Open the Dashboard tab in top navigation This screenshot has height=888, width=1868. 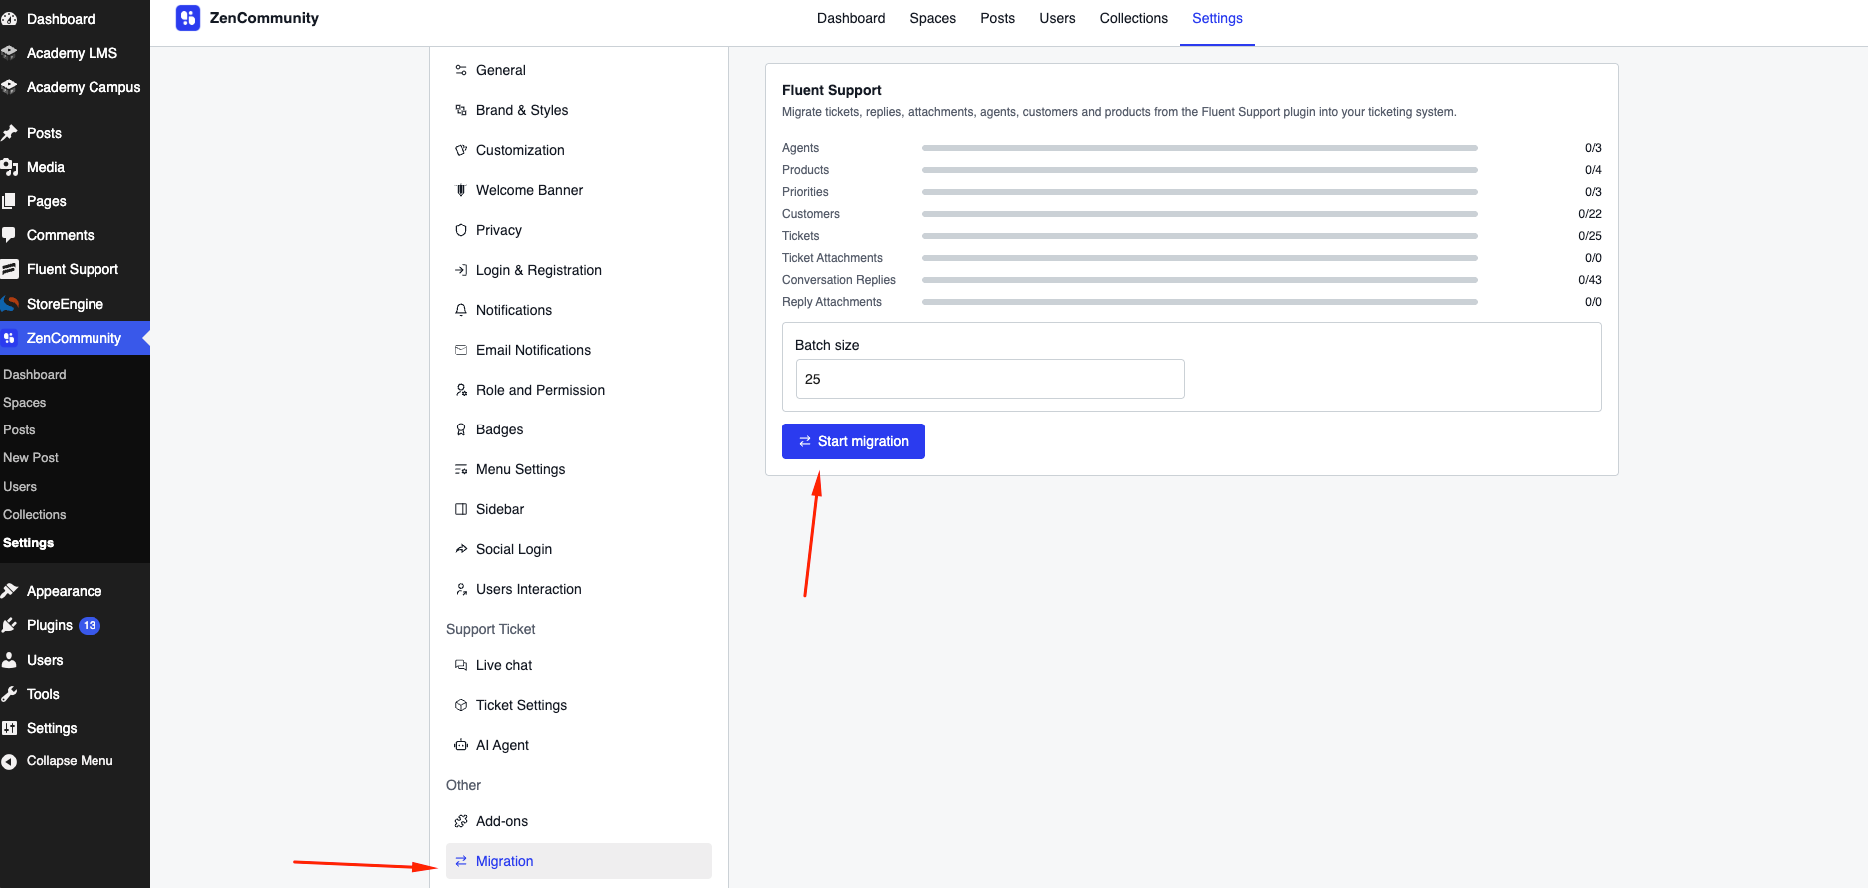point(851,18)
